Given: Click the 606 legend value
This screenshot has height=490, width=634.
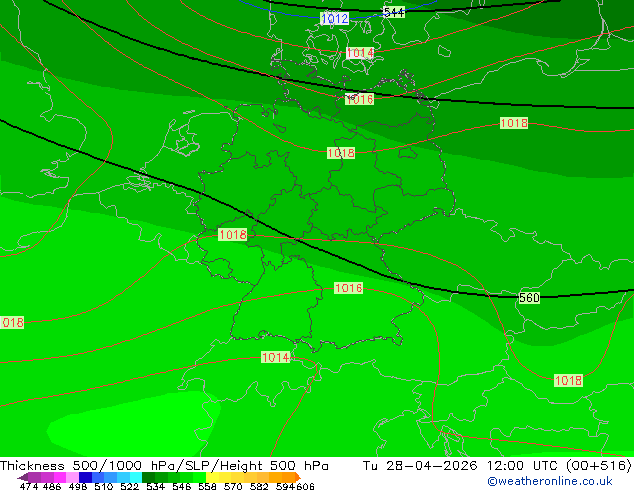Looking at the screenshot, I should tap(305, 486).
